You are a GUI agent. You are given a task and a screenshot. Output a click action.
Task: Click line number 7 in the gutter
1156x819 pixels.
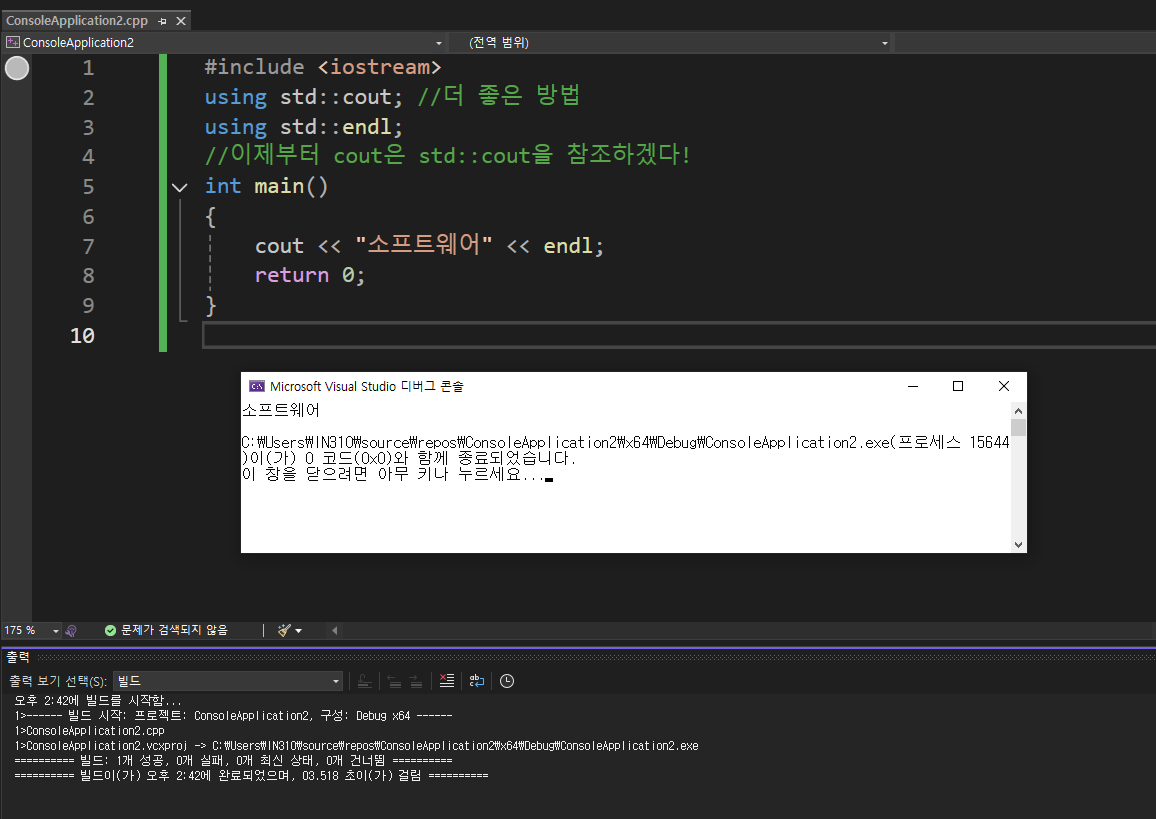(88, 246)
